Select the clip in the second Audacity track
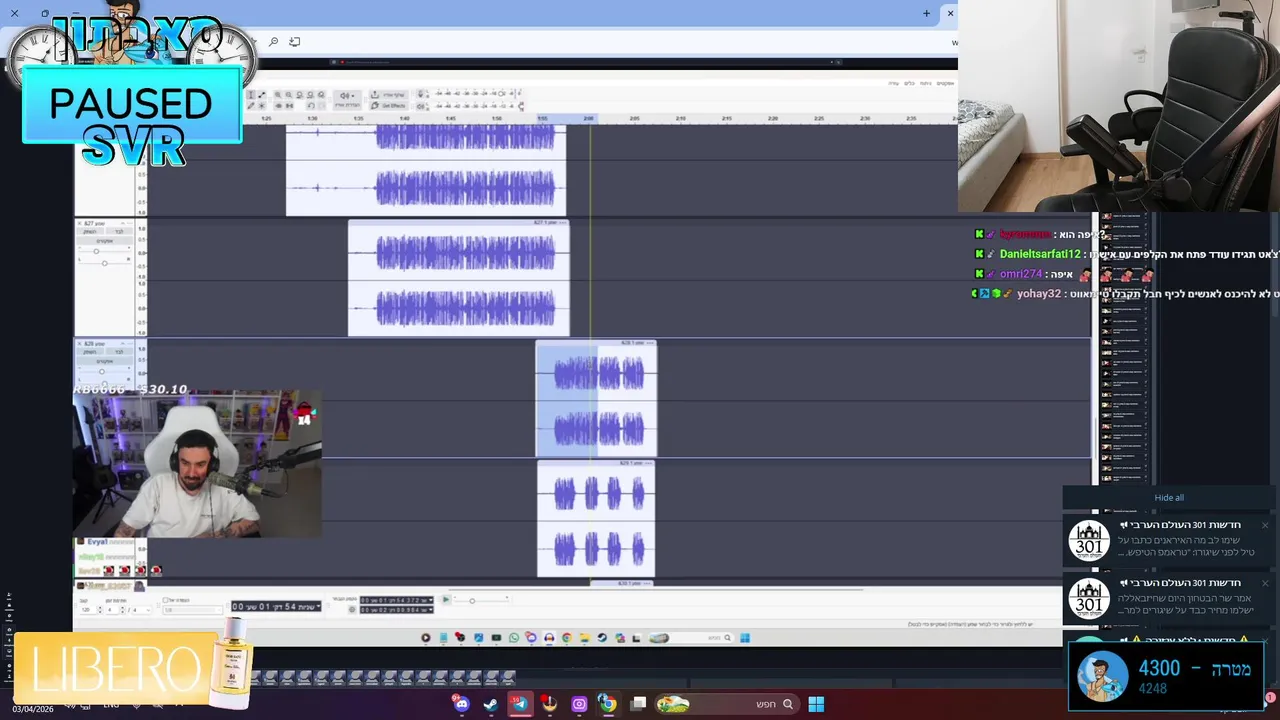1280x720 pixels. click(458, 278)
